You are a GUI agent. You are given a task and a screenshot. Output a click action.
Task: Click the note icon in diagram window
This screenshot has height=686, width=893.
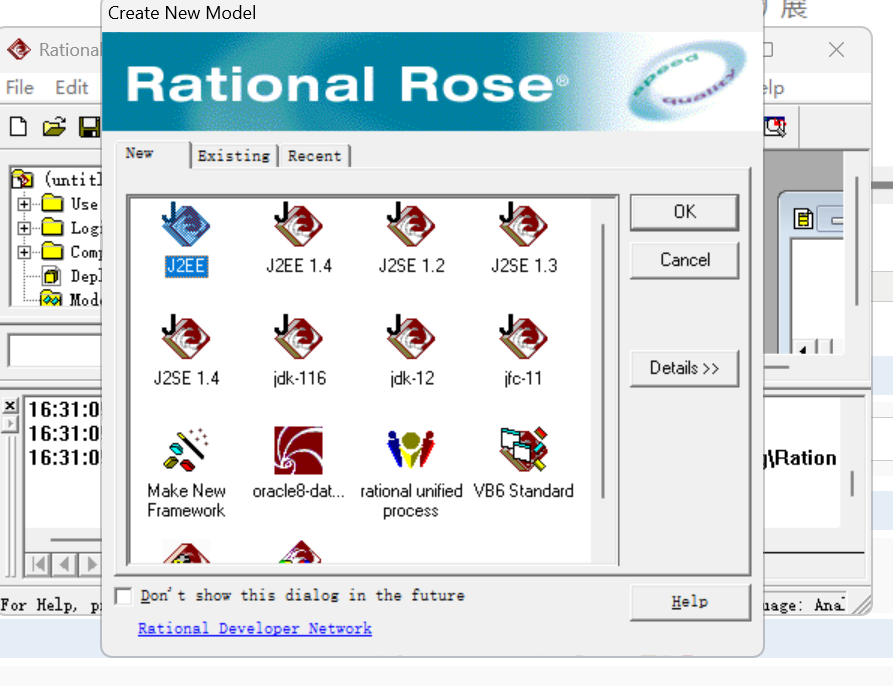803,219
